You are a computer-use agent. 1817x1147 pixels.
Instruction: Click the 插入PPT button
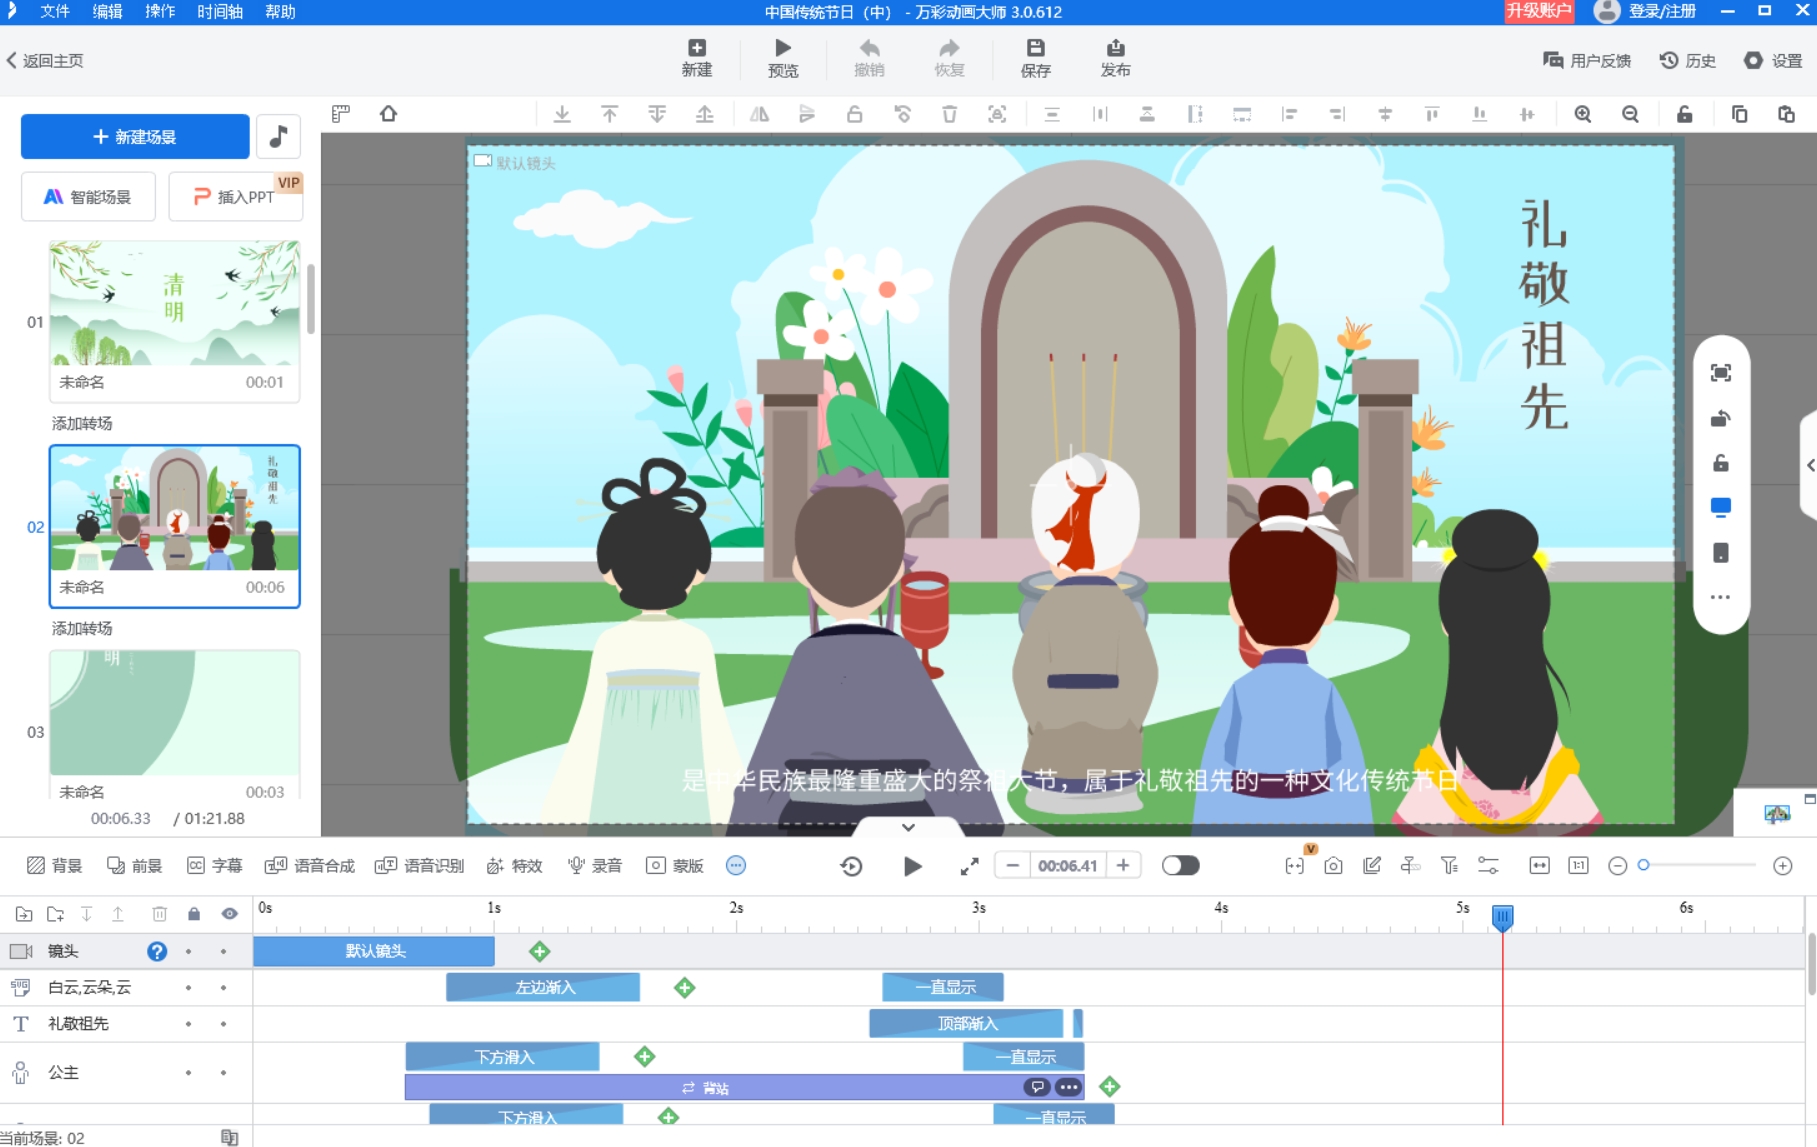click(235, 197)
